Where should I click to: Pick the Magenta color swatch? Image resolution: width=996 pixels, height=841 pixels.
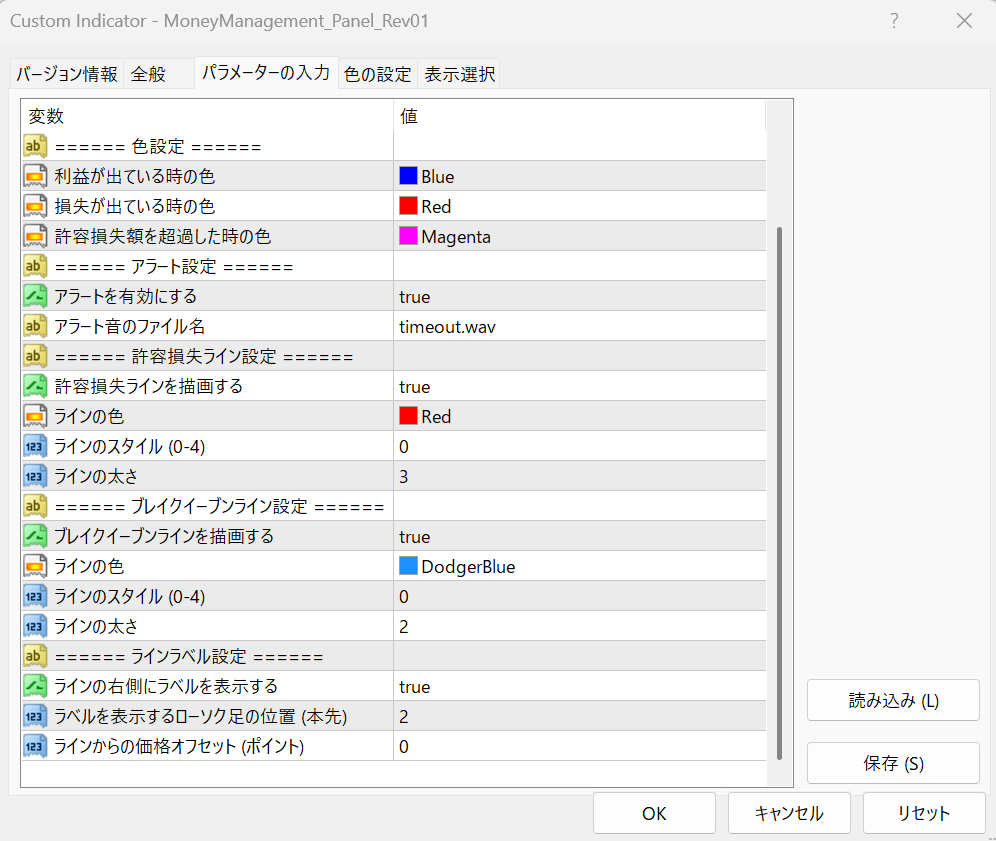[408, 236]
